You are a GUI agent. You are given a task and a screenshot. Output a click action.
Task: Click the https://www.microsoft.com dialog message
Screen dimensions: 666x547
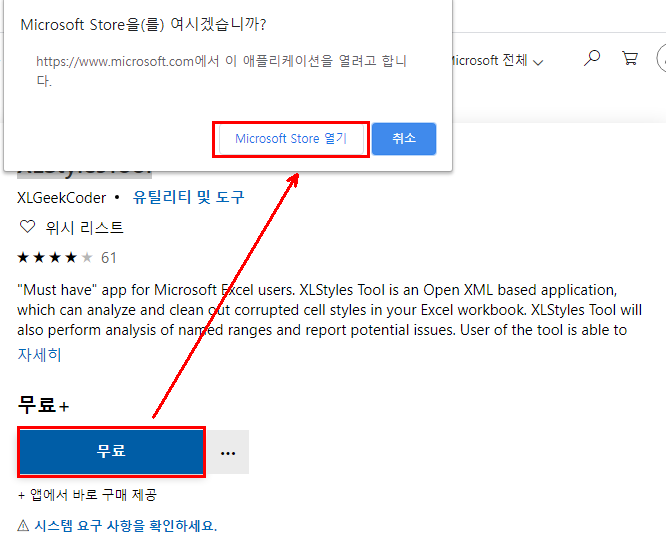click(221, 70)
